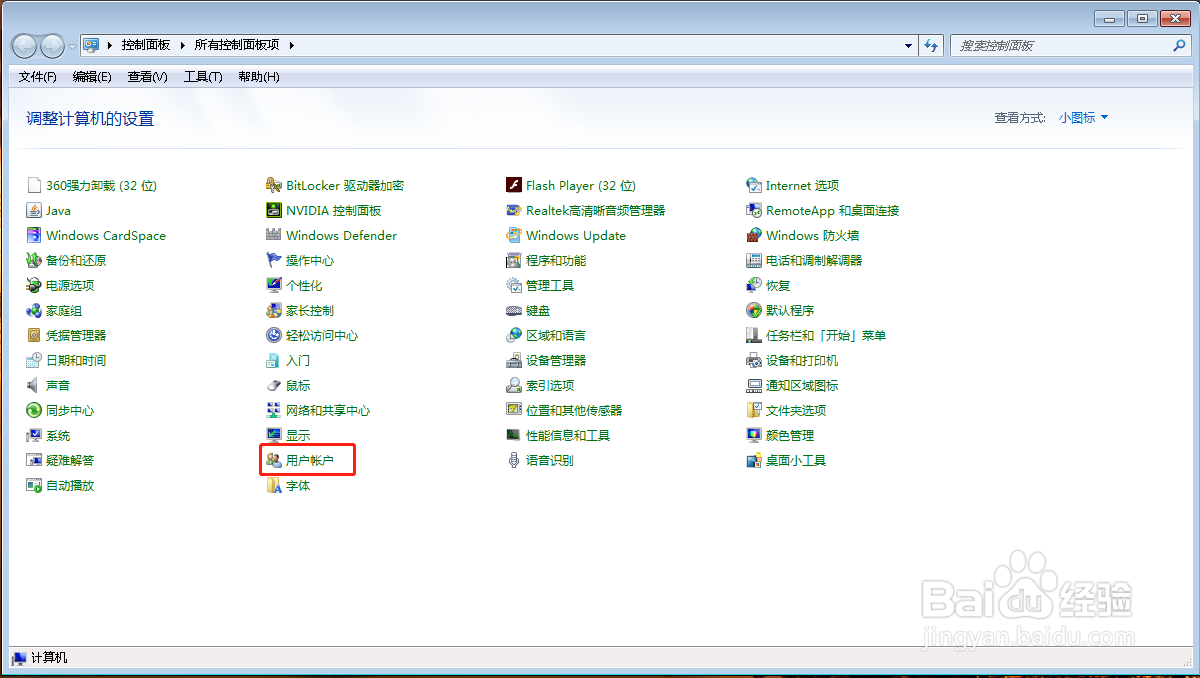Open the Windows 防火墙 icon

click(x=754, y=235)
